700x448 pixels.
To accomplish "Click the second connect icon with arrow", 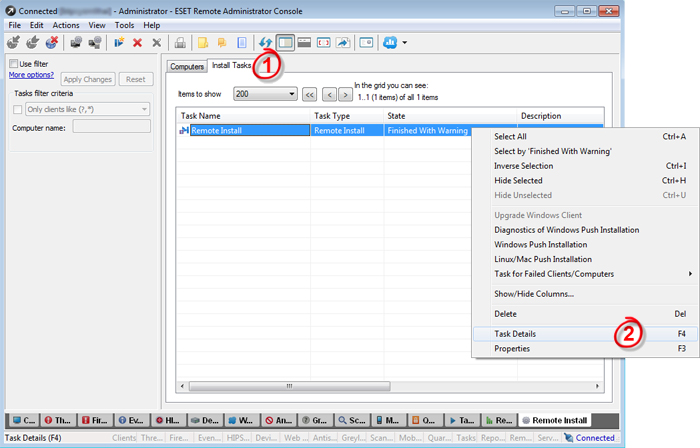I will [x=33, y=43].
